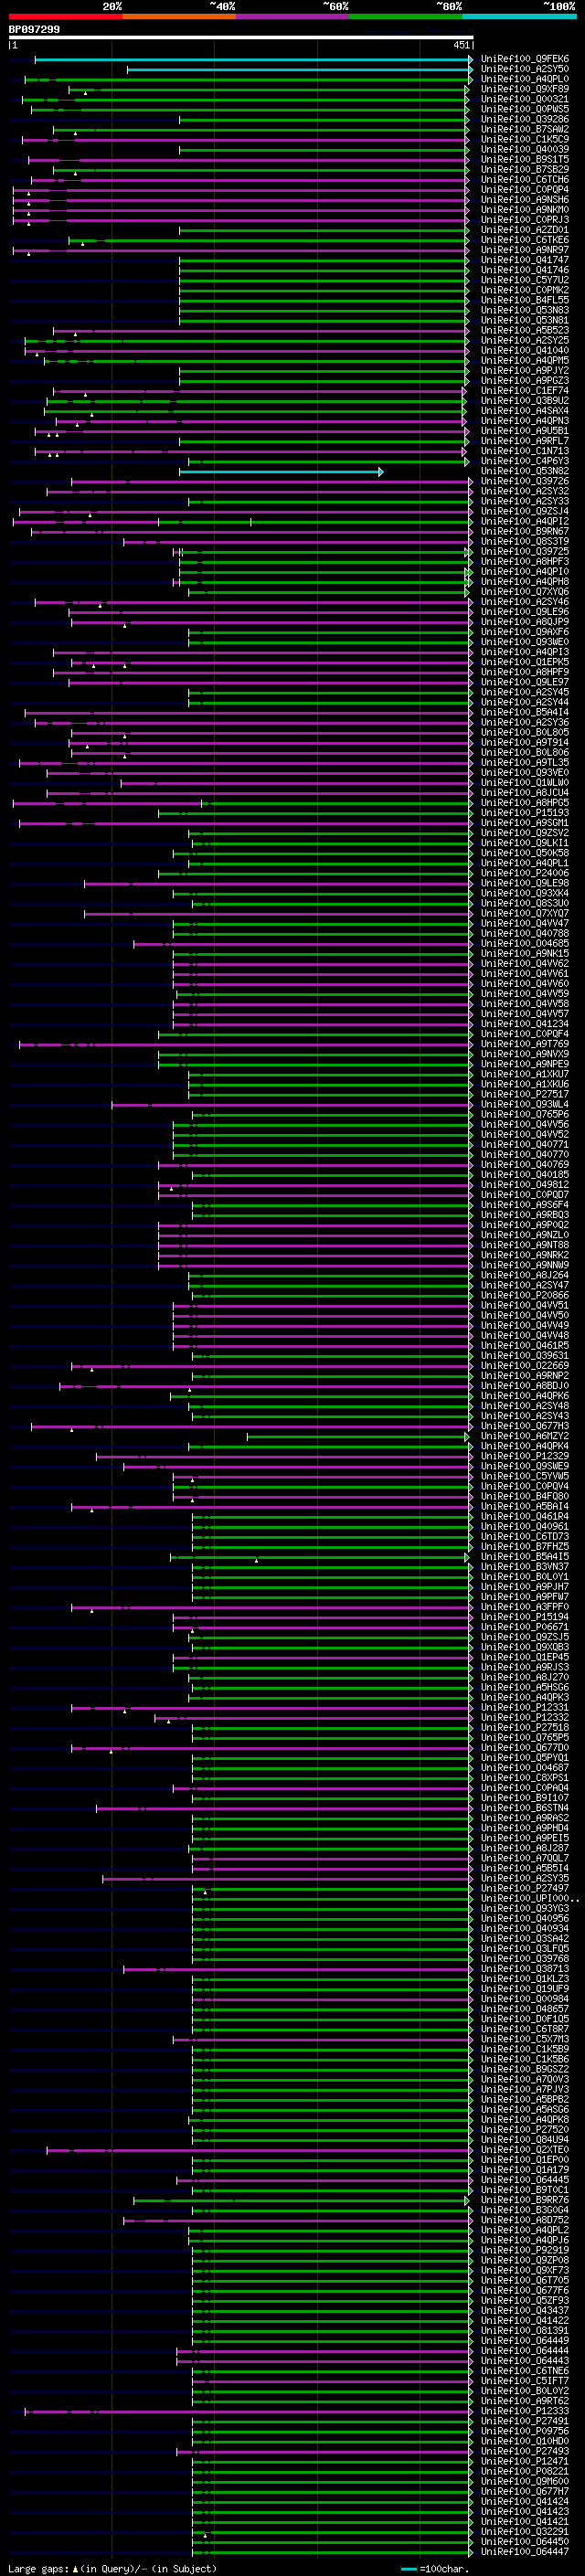Click hit name UniRef100_Q39726
The height and width of the screenshot is (2576, 585).
coord(525,481)
